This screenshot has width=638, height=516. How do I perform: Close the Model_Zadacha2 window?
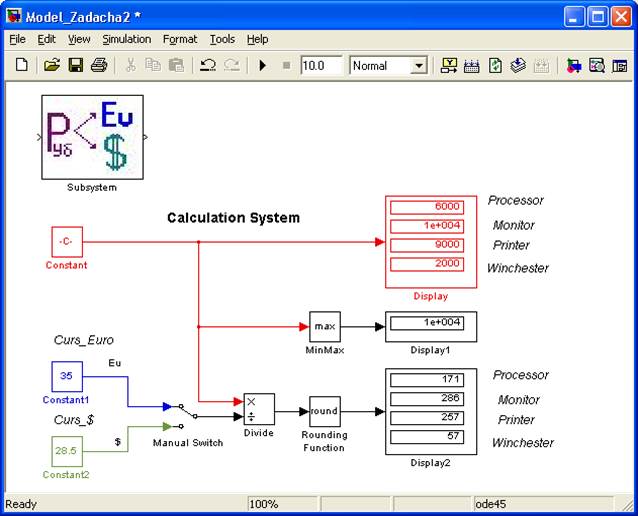(622, 17)
